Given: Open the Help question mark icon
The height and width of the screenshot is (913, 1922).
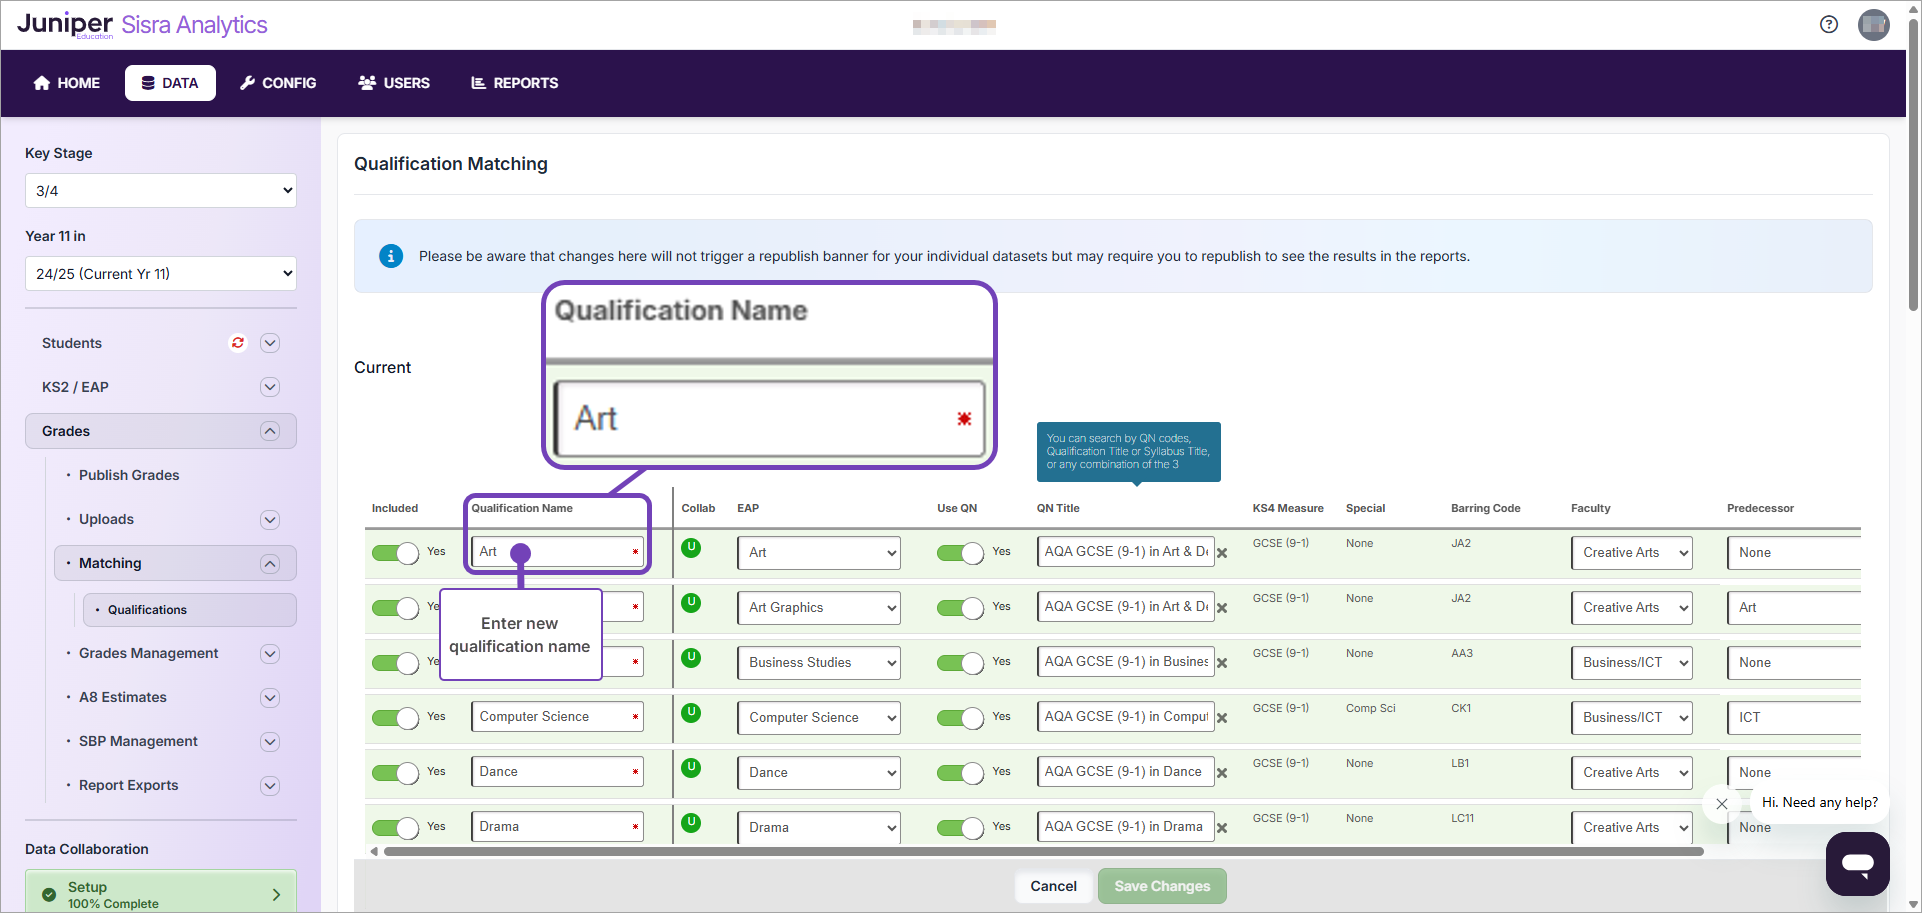Looking at the screenshot, I should 1829,24.
